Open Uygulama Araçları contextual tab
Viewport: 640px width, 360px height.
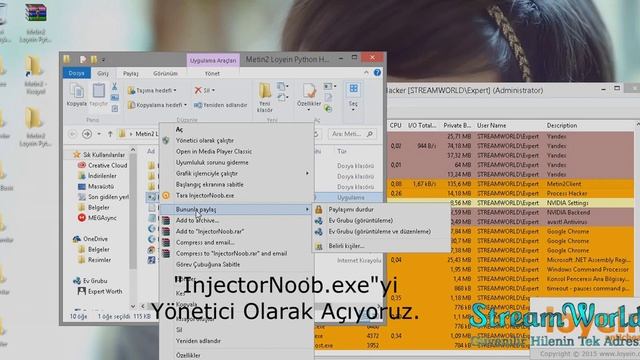click(213, 60)
